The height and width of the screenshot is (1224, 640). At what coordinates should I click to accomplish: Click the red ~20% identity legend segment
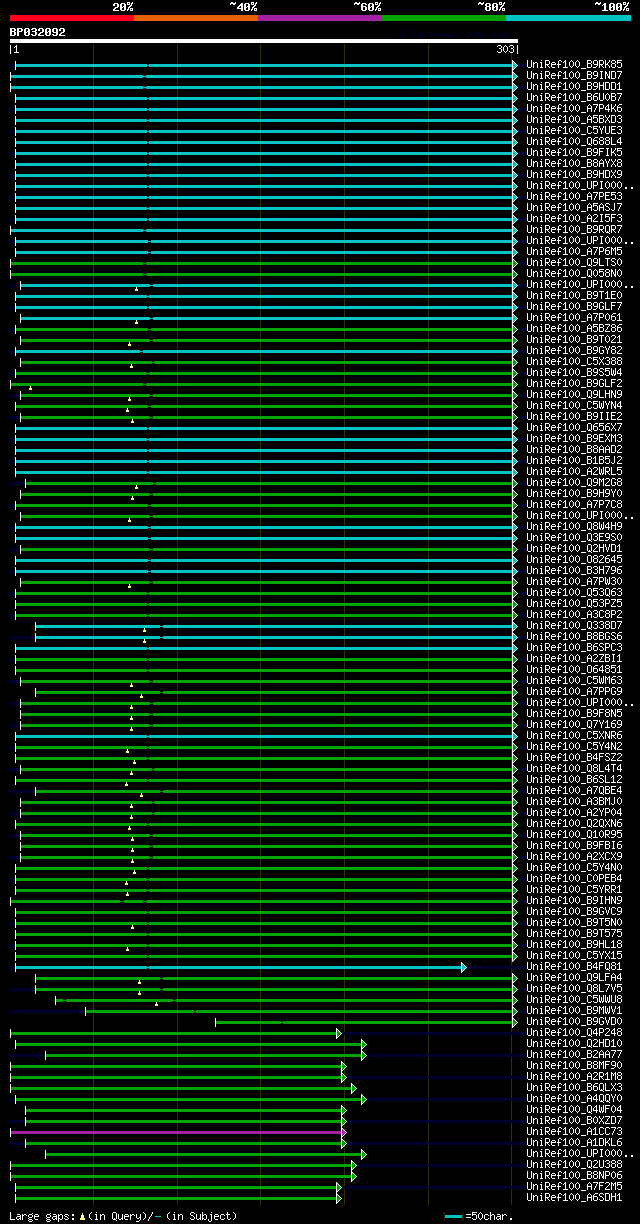tap(71, 18)
